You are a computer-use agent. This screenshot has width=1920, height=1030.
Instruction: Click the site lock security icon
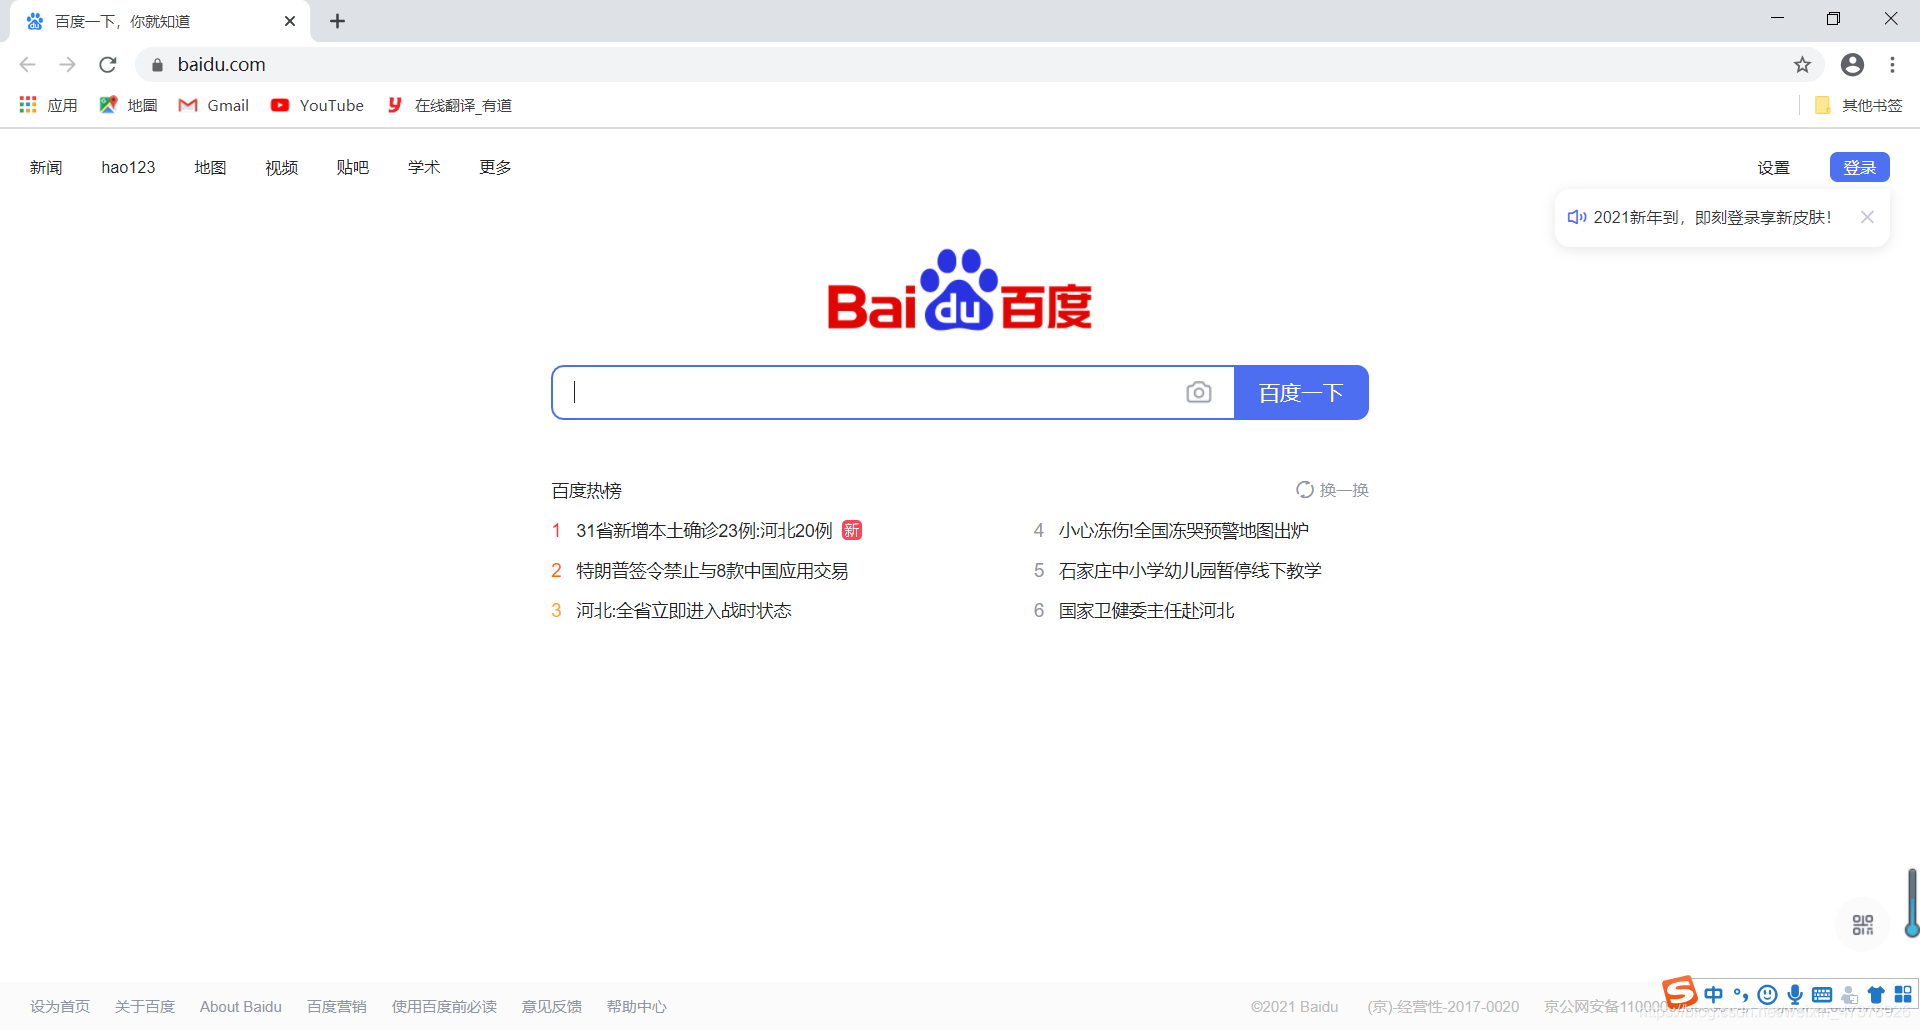tap(157, 65)
